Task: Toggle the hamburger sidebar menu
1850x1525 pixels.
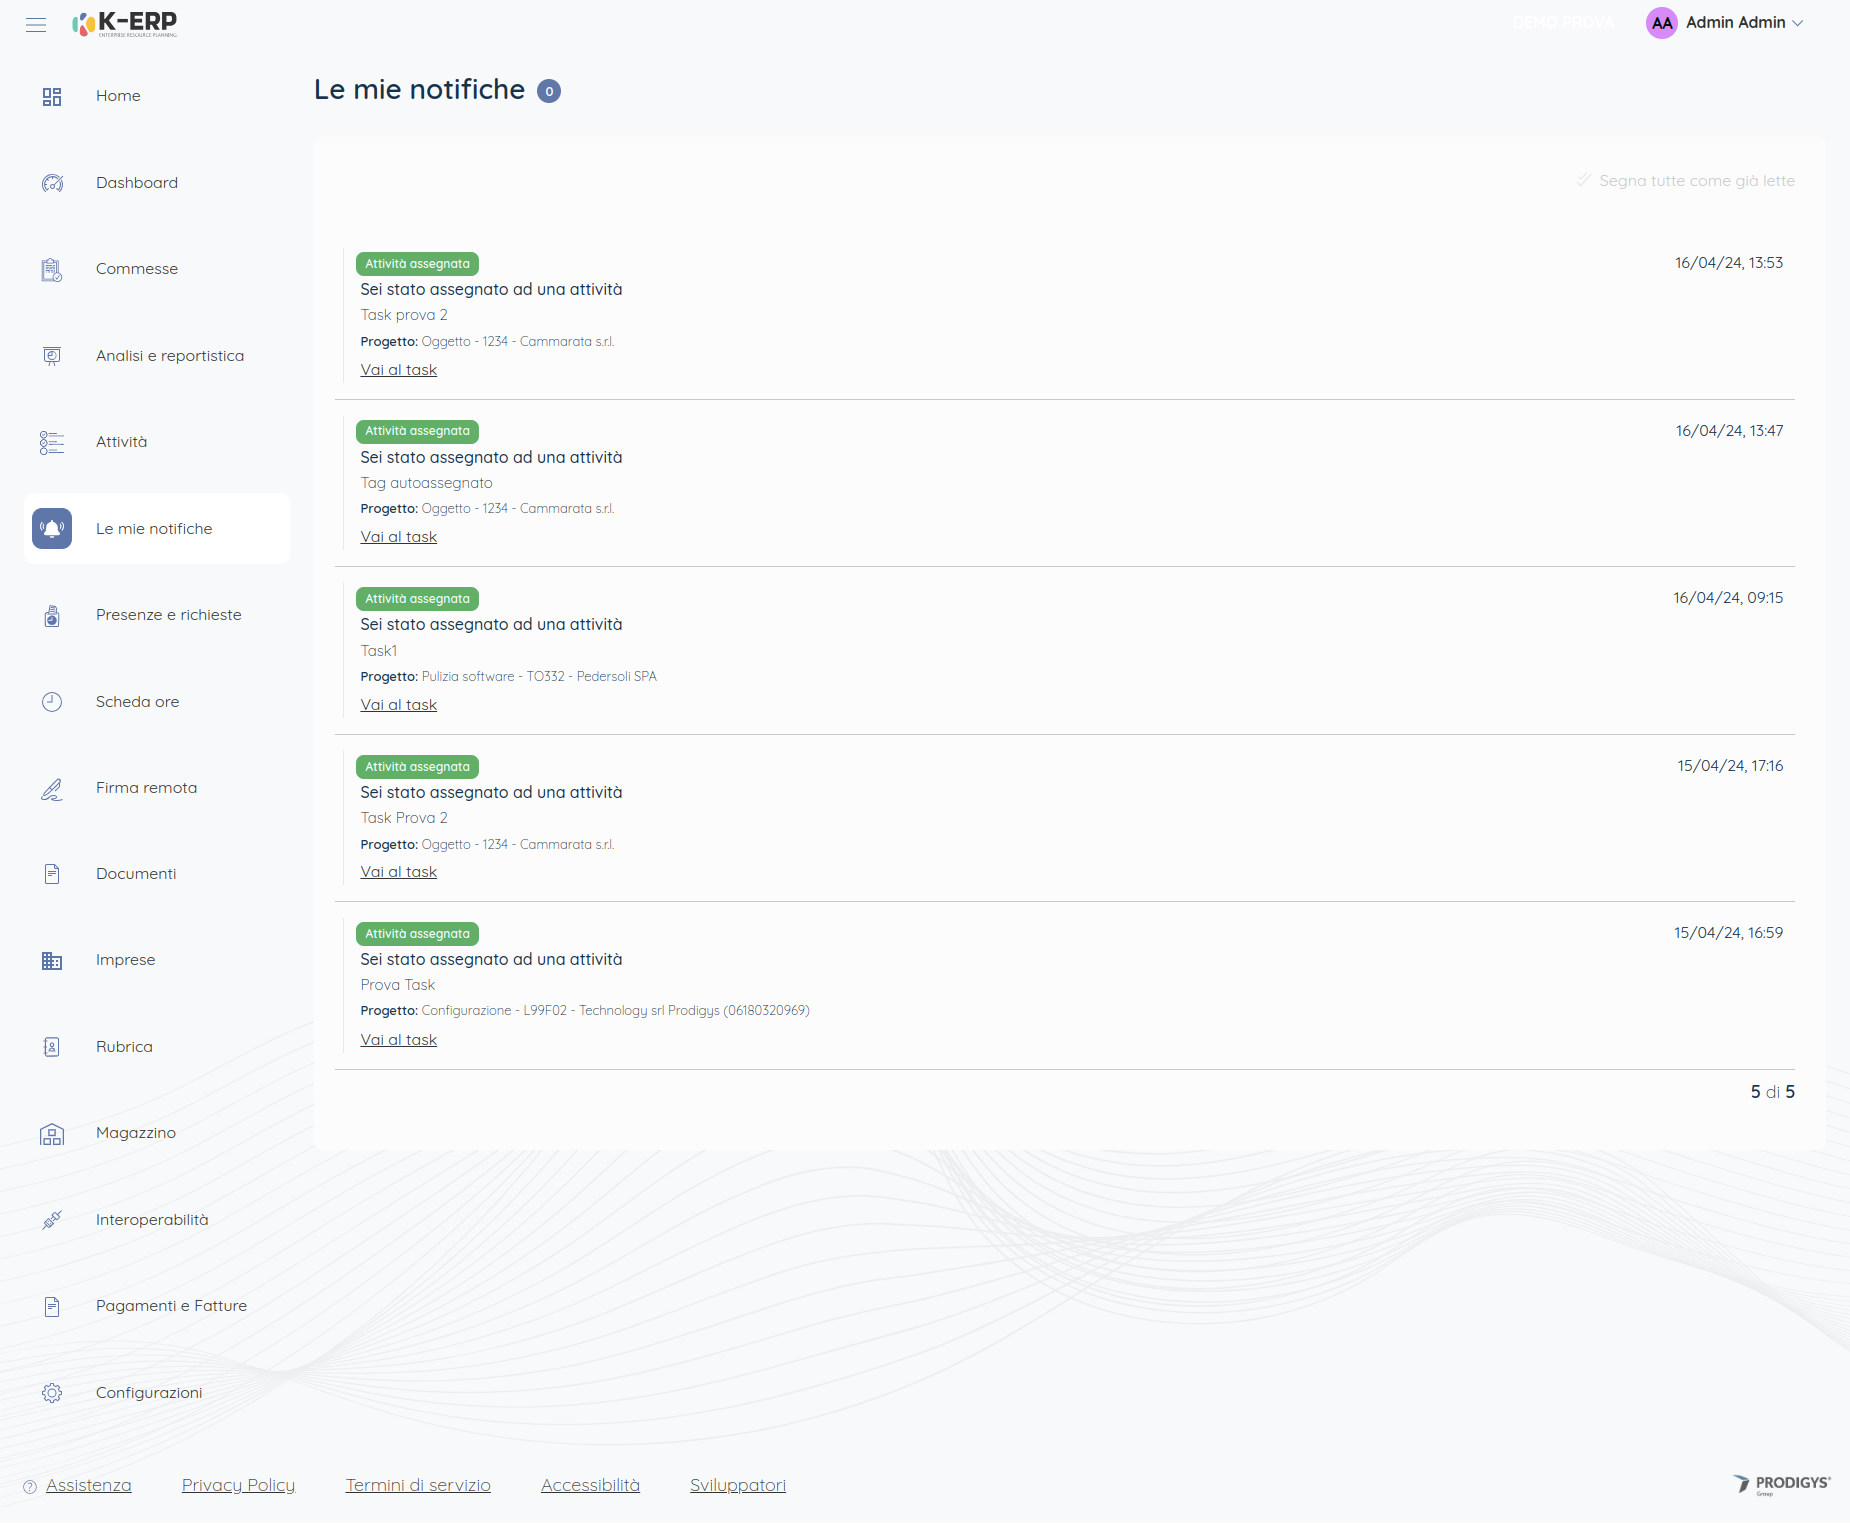Action: click(x=36, y=24)
